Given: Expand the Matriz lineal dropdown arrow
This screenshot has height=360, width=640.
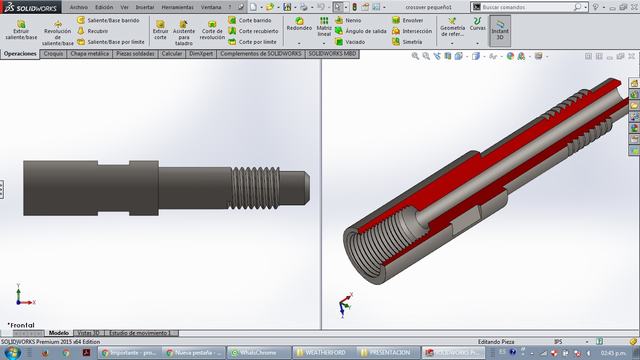Looking at the screenshot, I should click(324, 43).
